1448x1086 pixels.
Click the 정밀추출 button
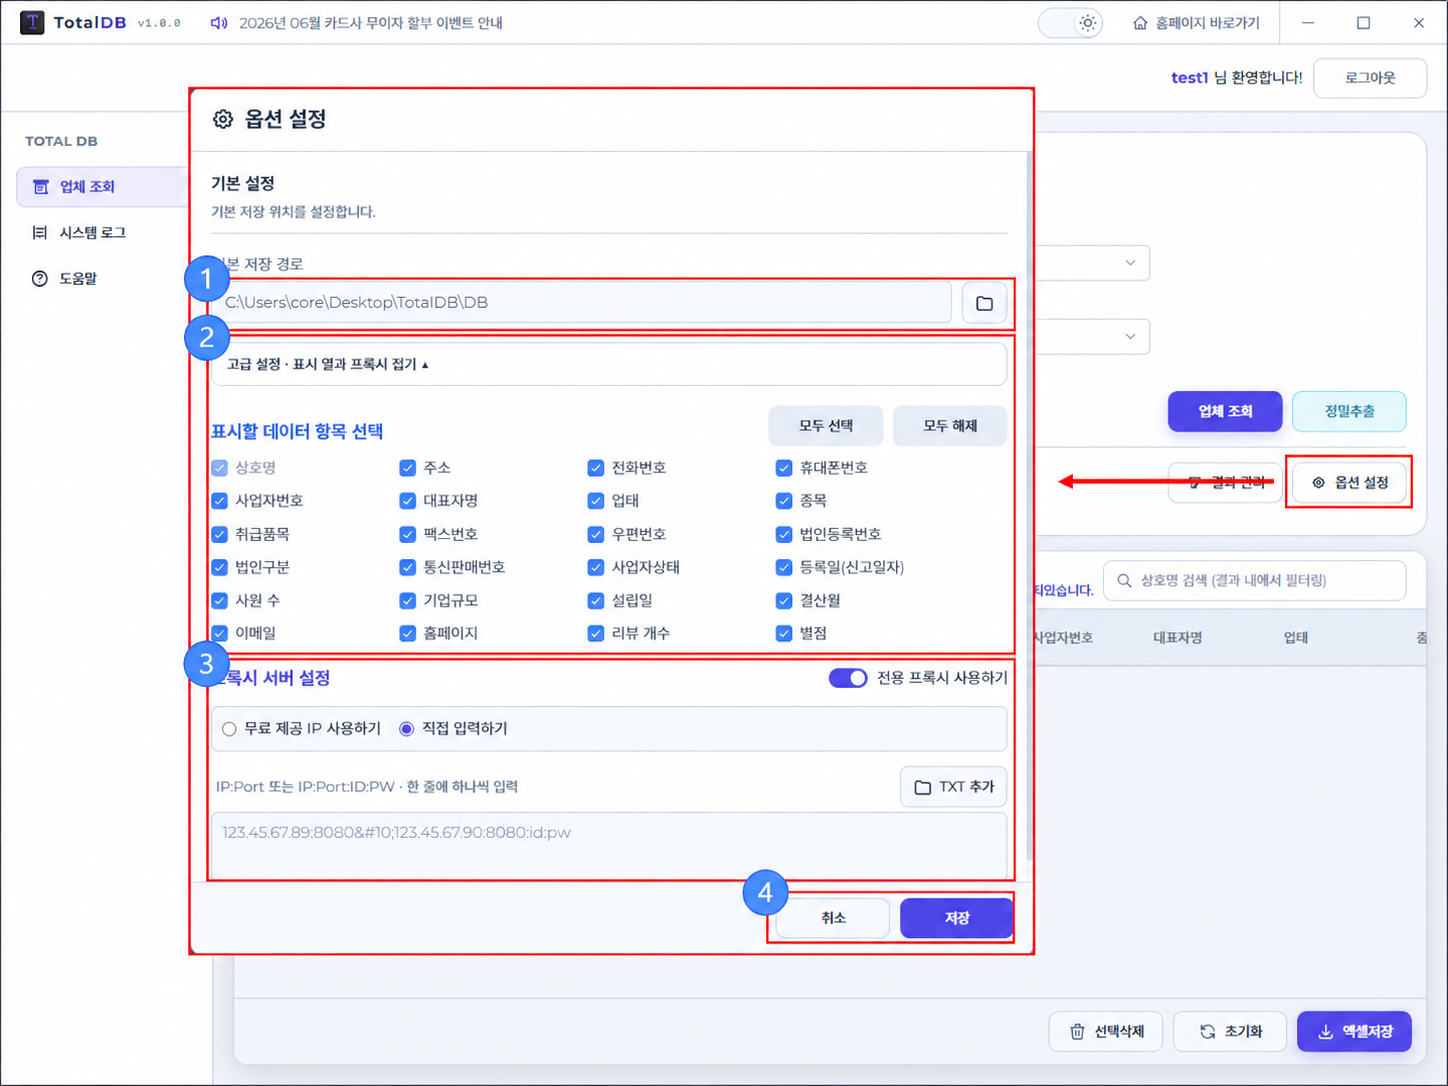click(x=1349, y=411)
